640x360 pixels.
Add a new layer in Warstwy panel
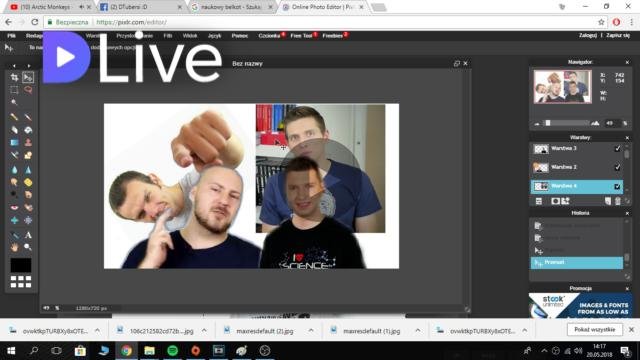(608, 201)
